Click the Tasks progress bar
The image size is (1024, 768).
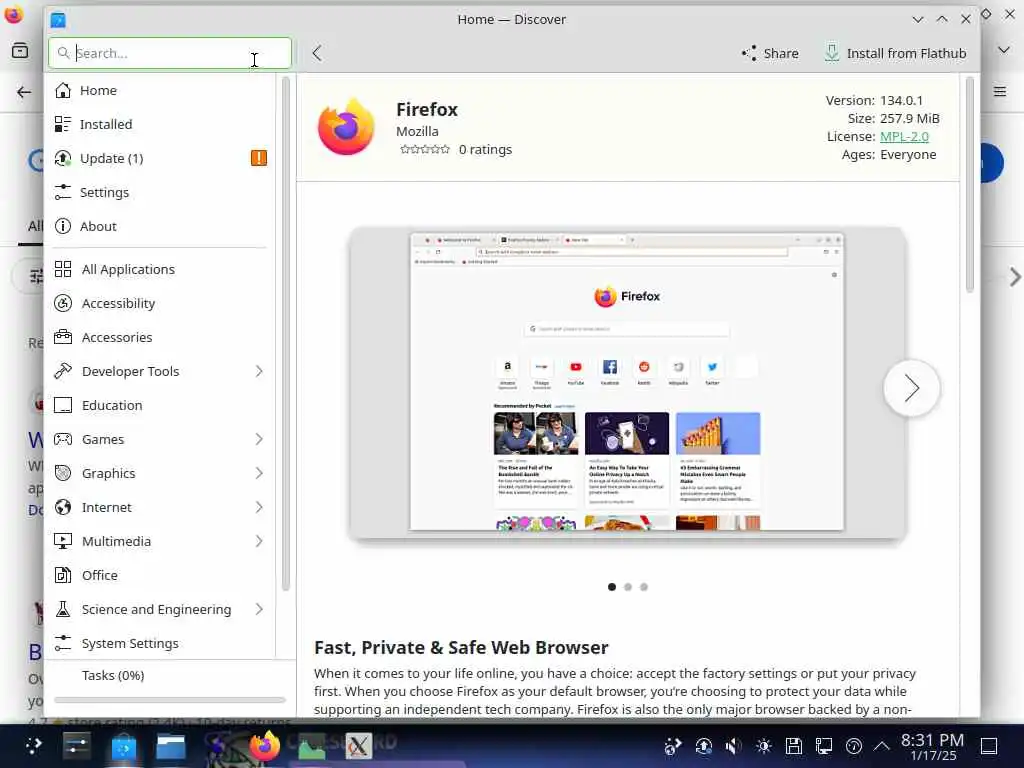coord(170,699)
